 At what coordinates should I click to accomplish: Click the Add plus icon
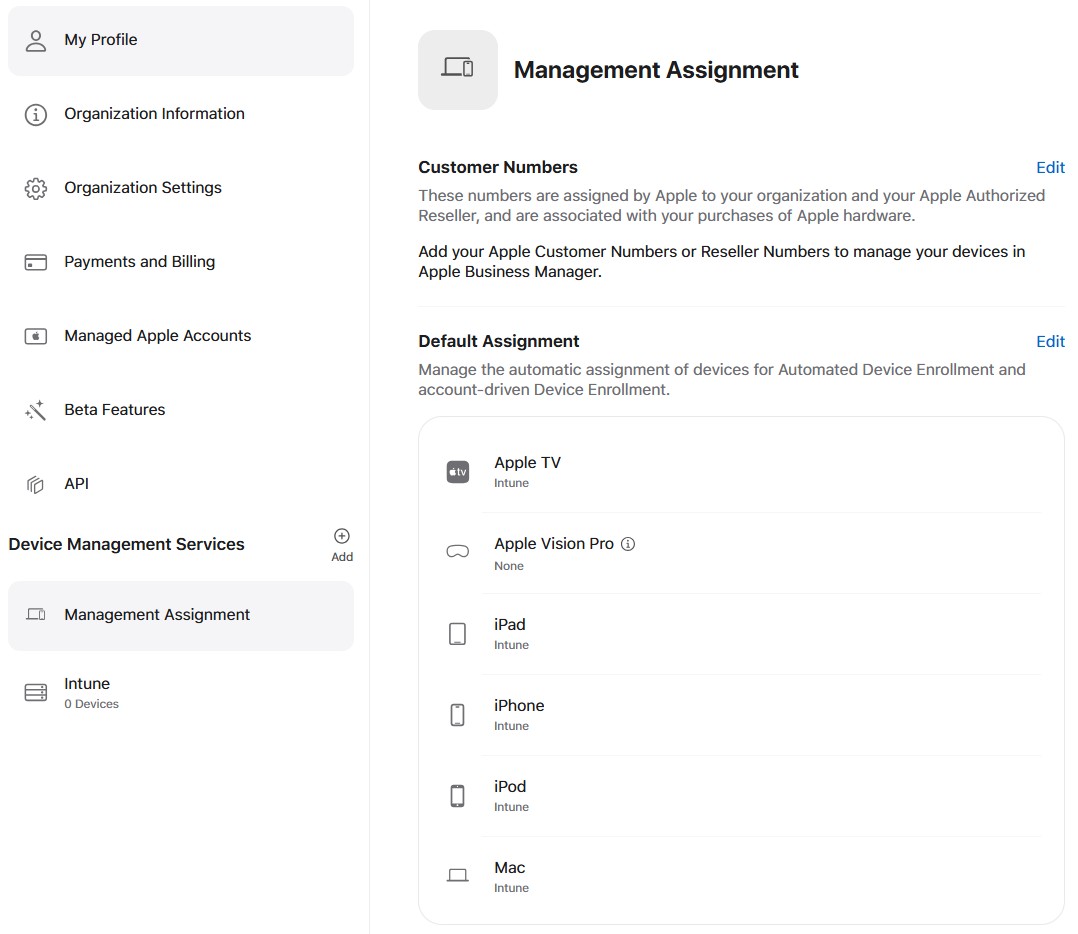(x=342, y=537)
